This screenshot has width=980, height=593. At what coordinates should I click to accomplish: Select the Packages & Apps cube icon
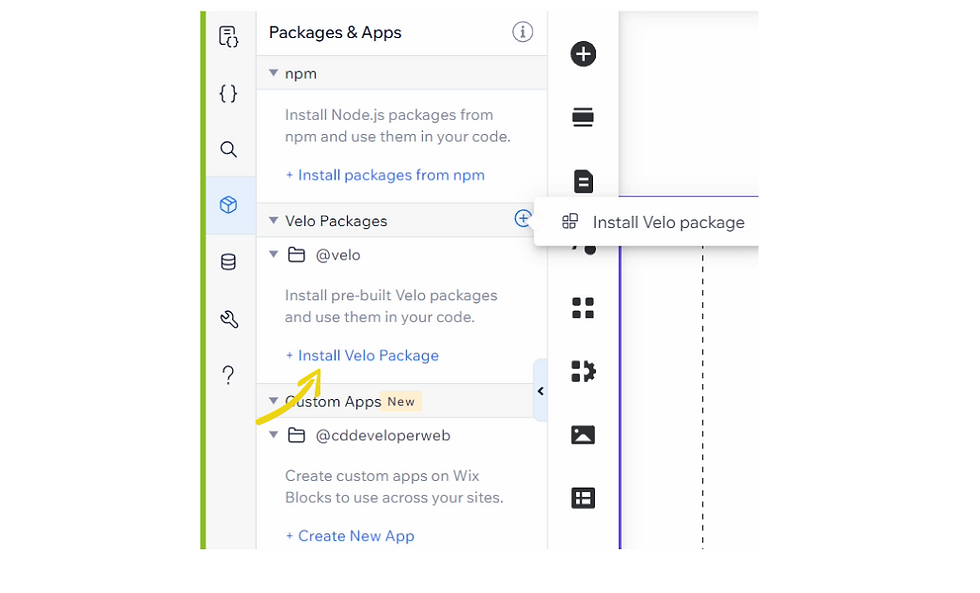click(229, 205)
